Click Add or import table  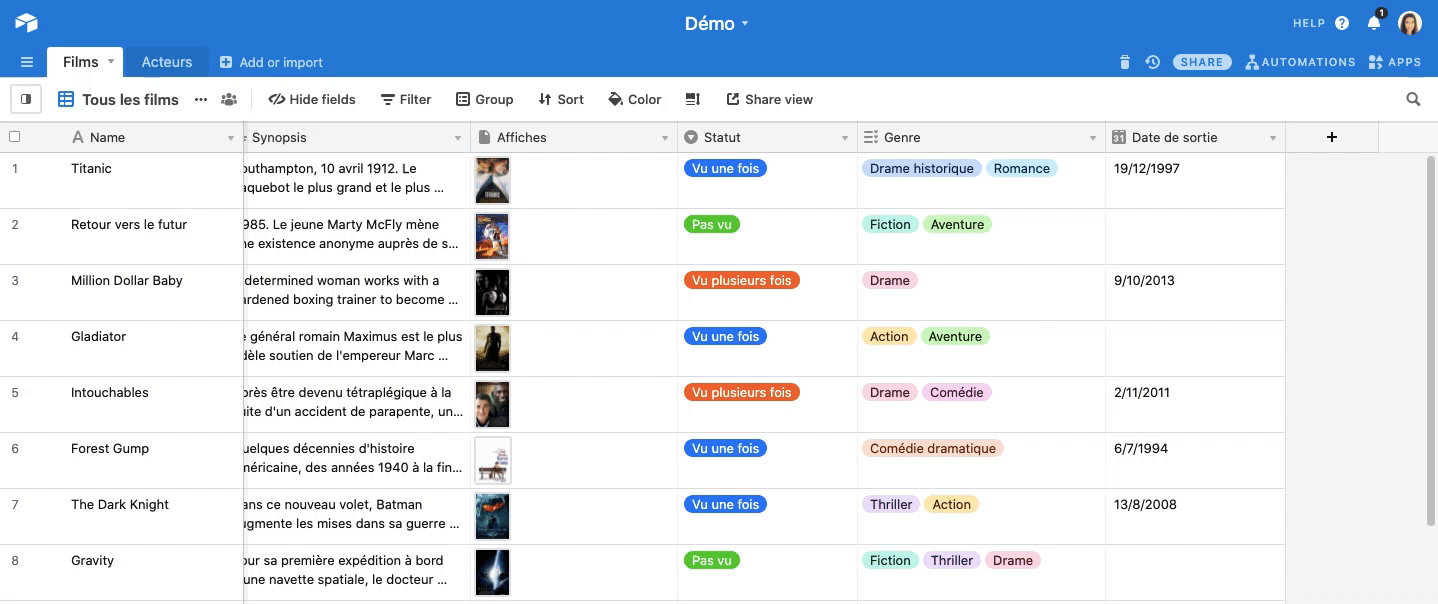point(271,62)
